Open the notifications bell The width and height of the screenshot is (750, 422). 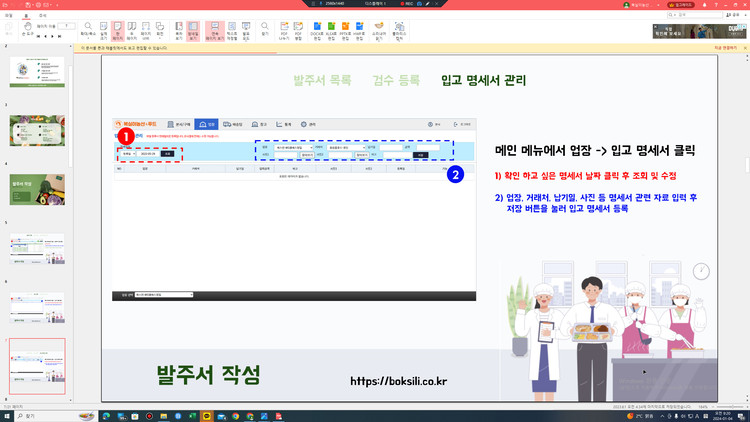tap(704, 5)
